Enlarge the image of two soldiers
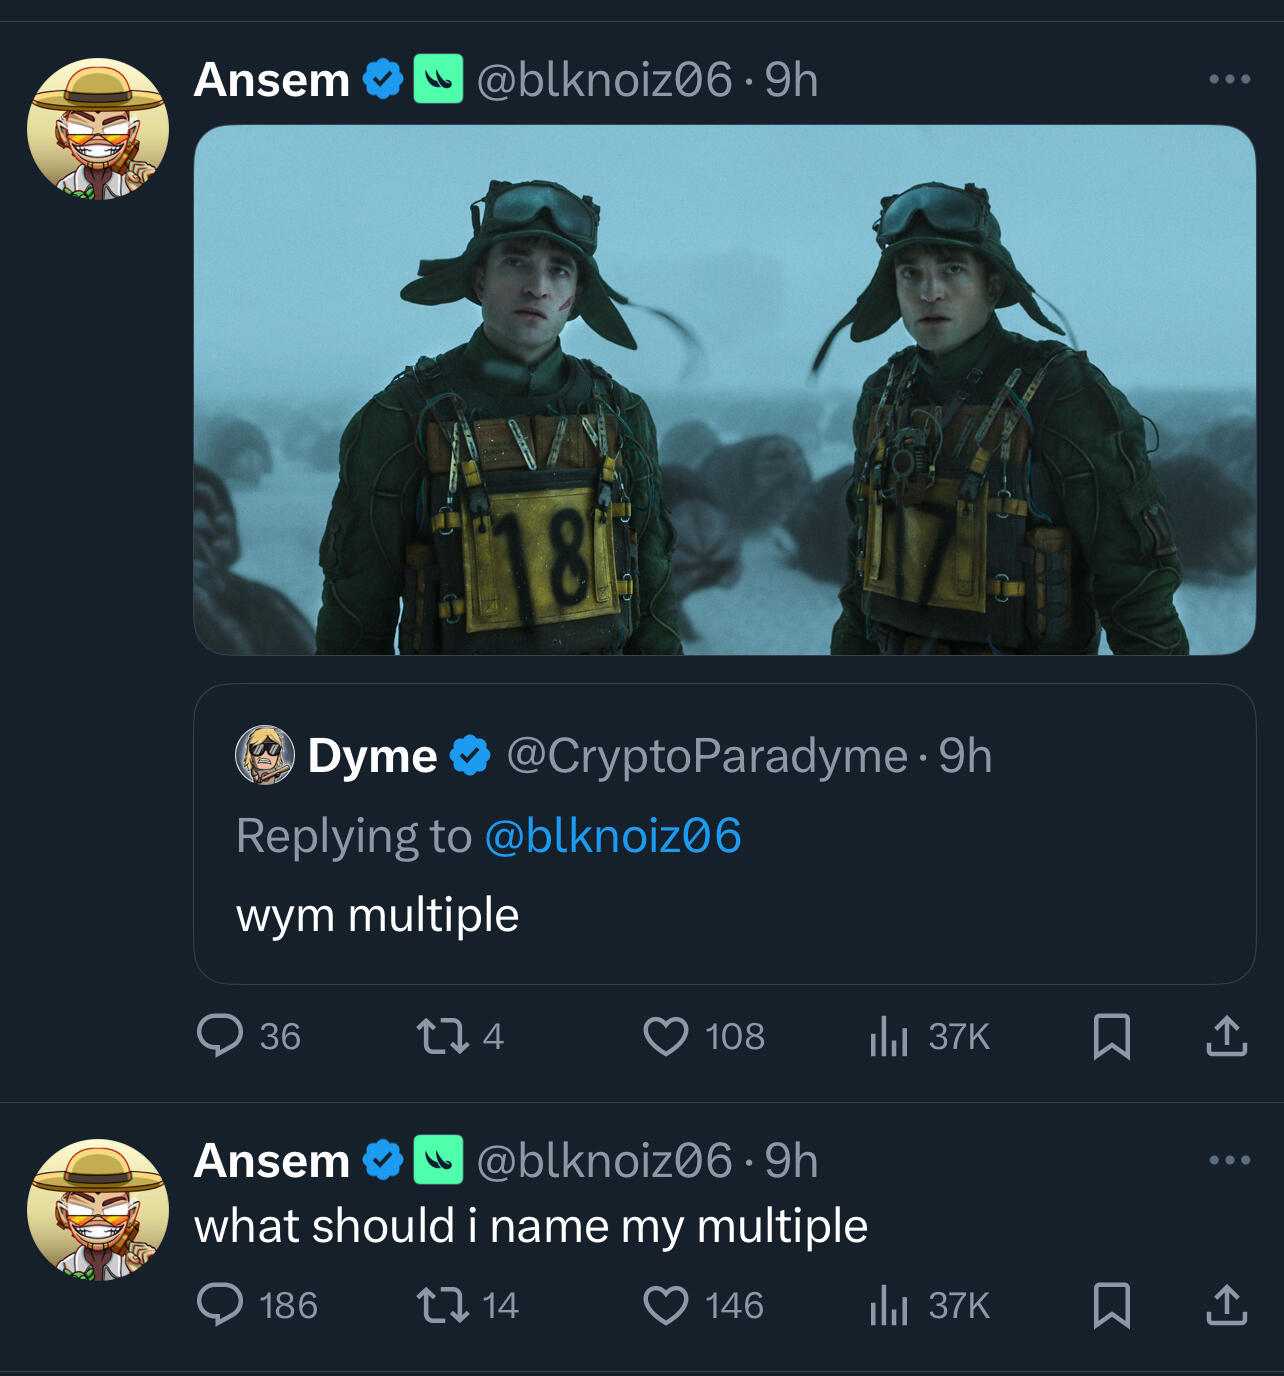The image size is (1284, 1376). (724, 390)
